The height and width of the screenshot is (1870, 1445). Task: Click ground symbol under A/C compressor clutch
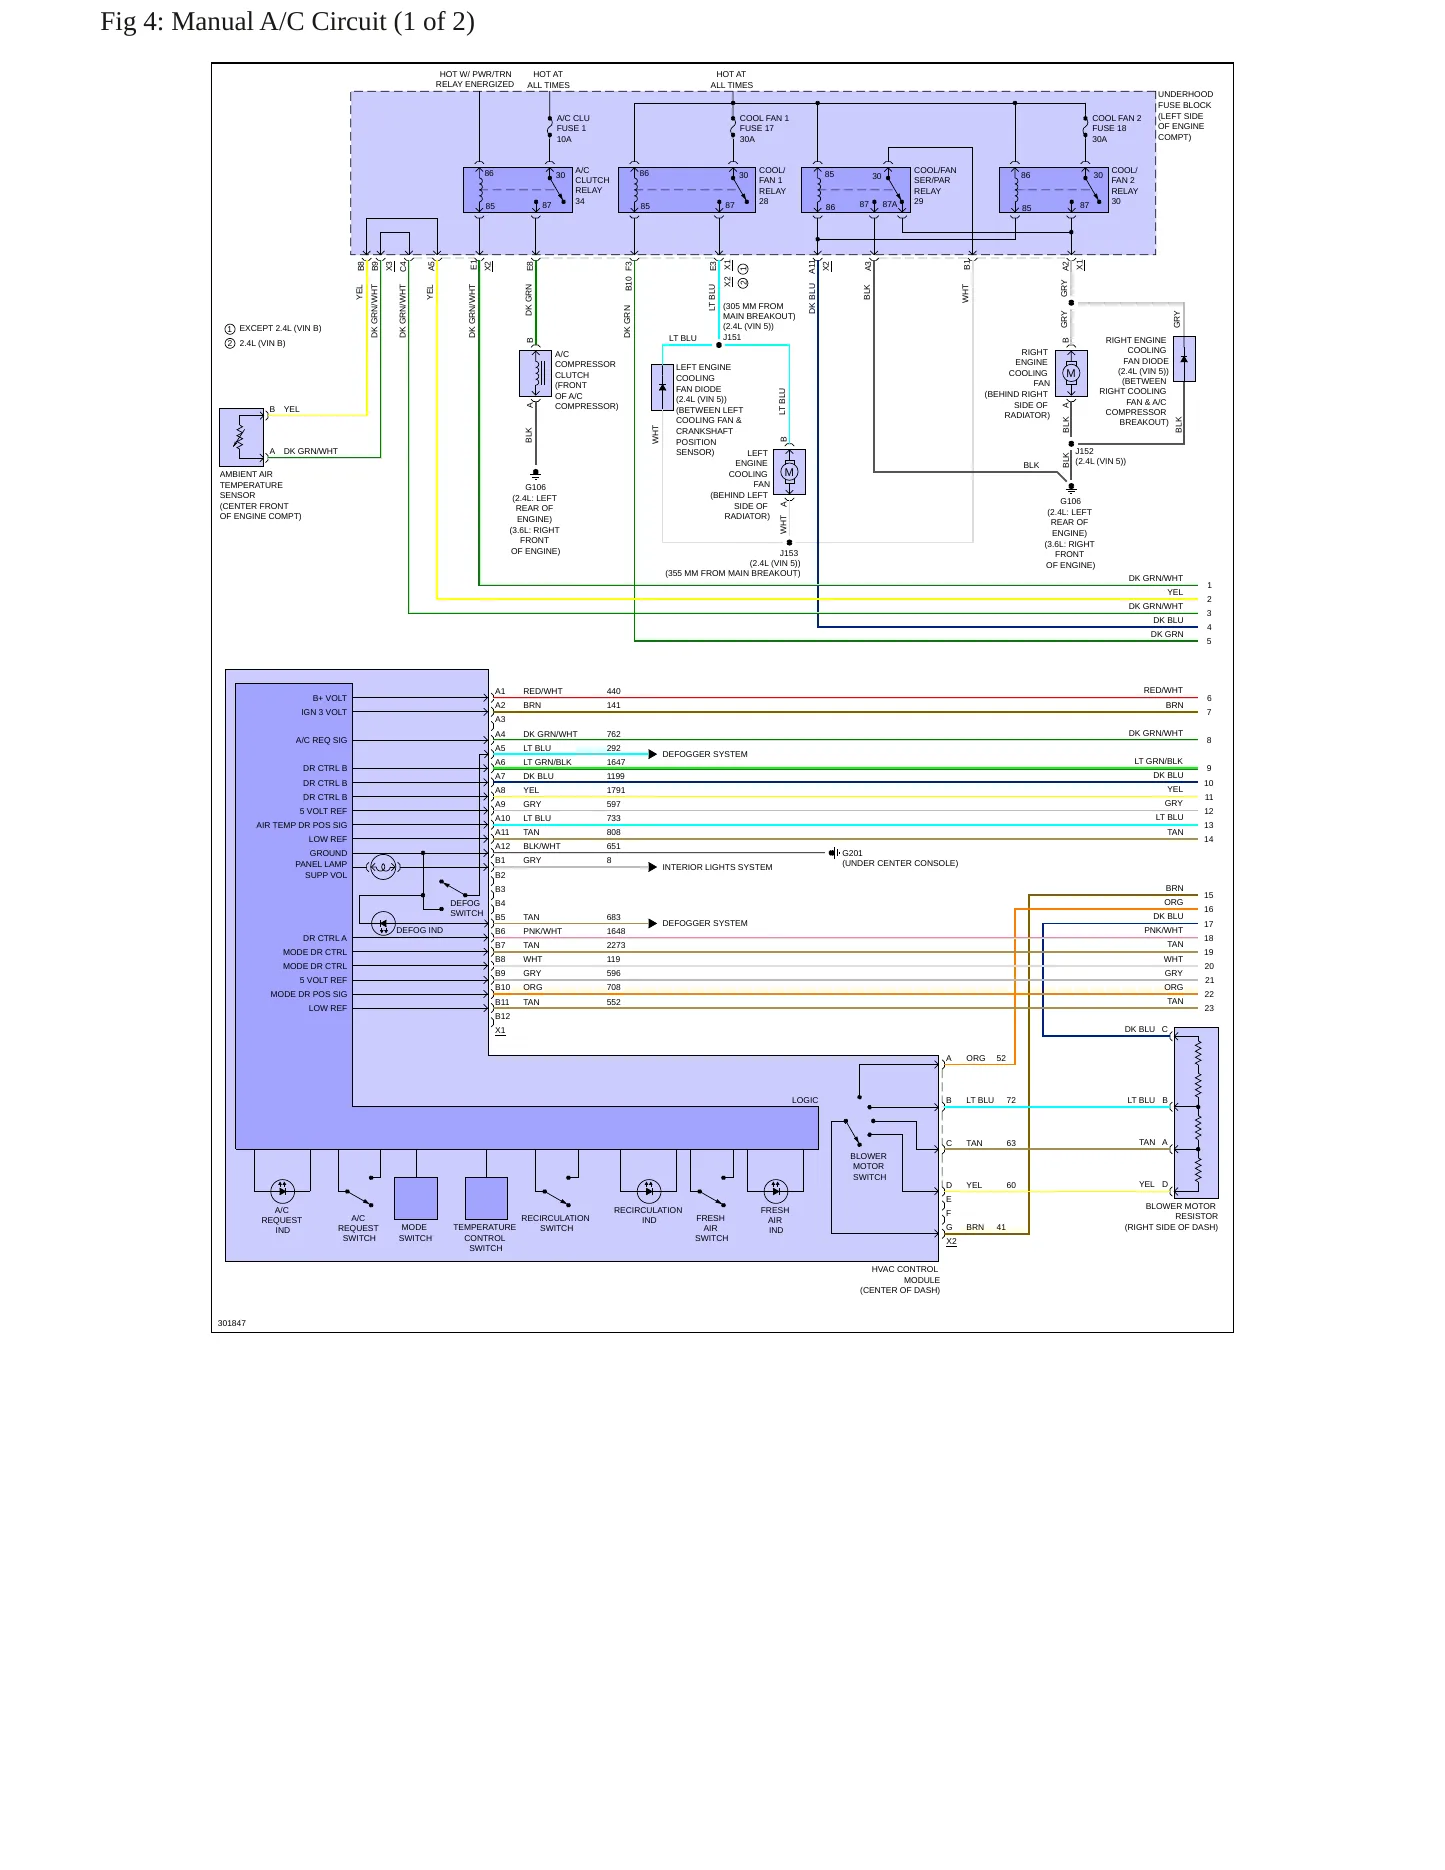click(535, 474)
